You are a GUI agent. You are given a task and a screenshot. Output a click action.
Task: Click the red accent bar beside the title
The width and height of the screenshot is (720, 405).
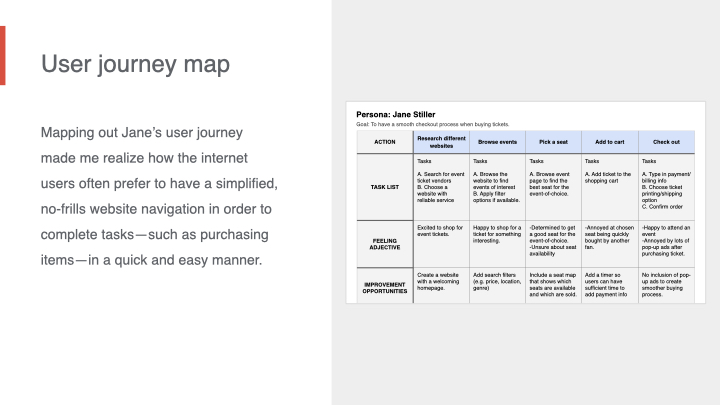point(3,55)
